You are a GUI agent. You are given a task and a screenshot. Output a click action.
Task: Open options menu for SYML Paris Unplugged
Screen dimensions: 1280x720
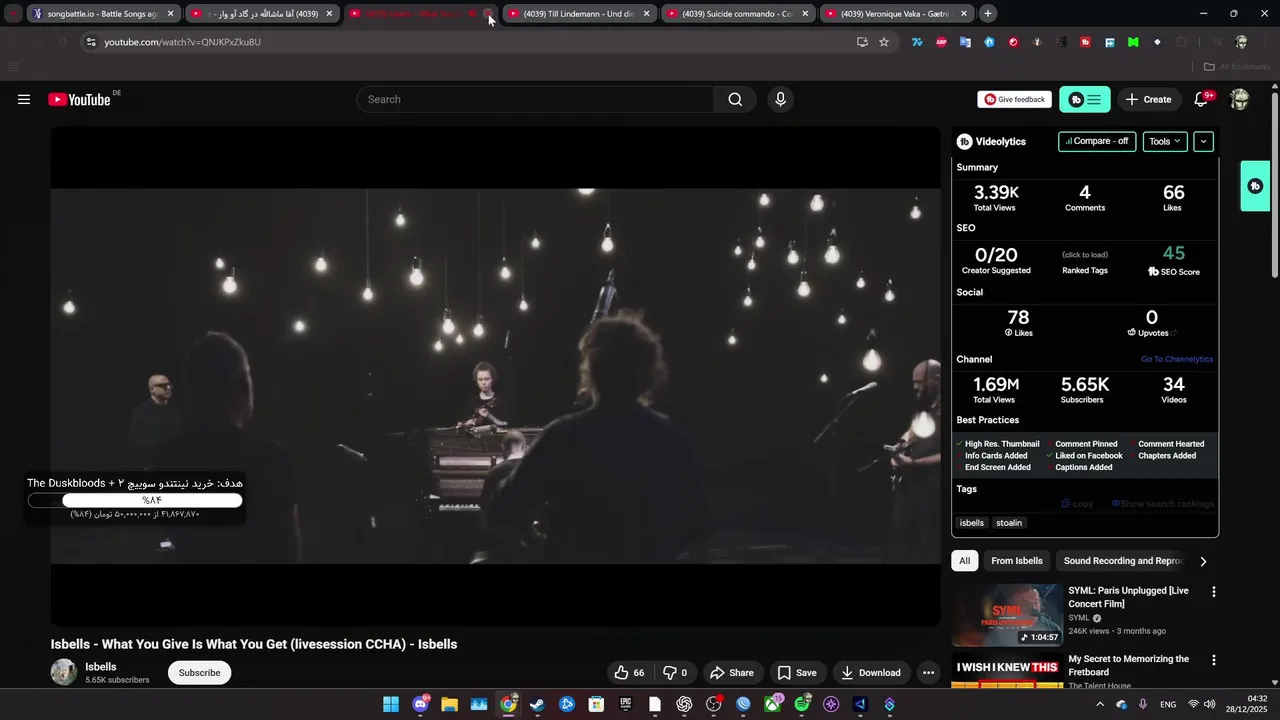(x=1214, y=592)
